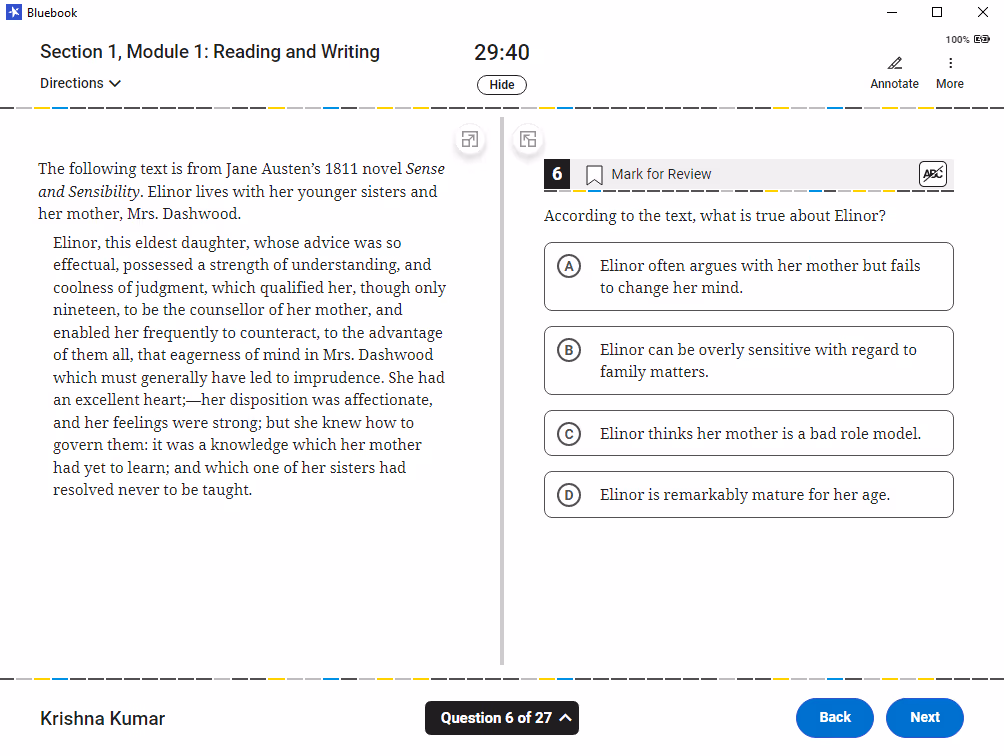
Task: Click the section title 'Section 1, Module 1'
Action: coord(210,52)
